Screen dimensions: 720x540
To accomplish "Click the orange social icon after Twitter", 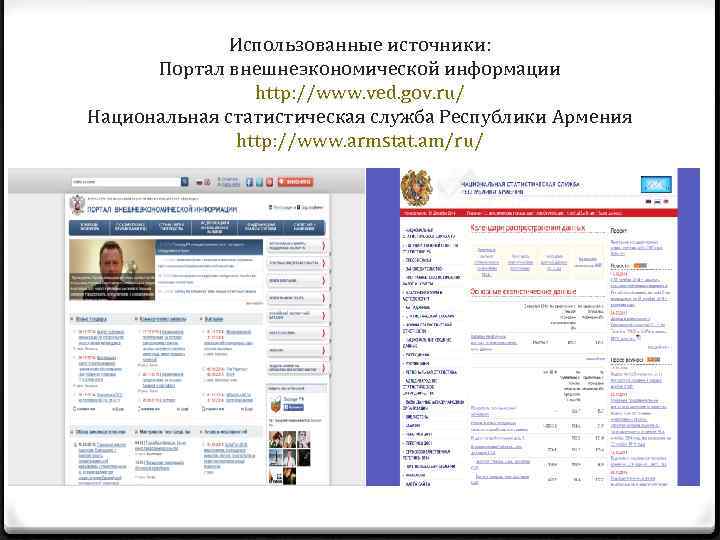I will coord(270,182).
